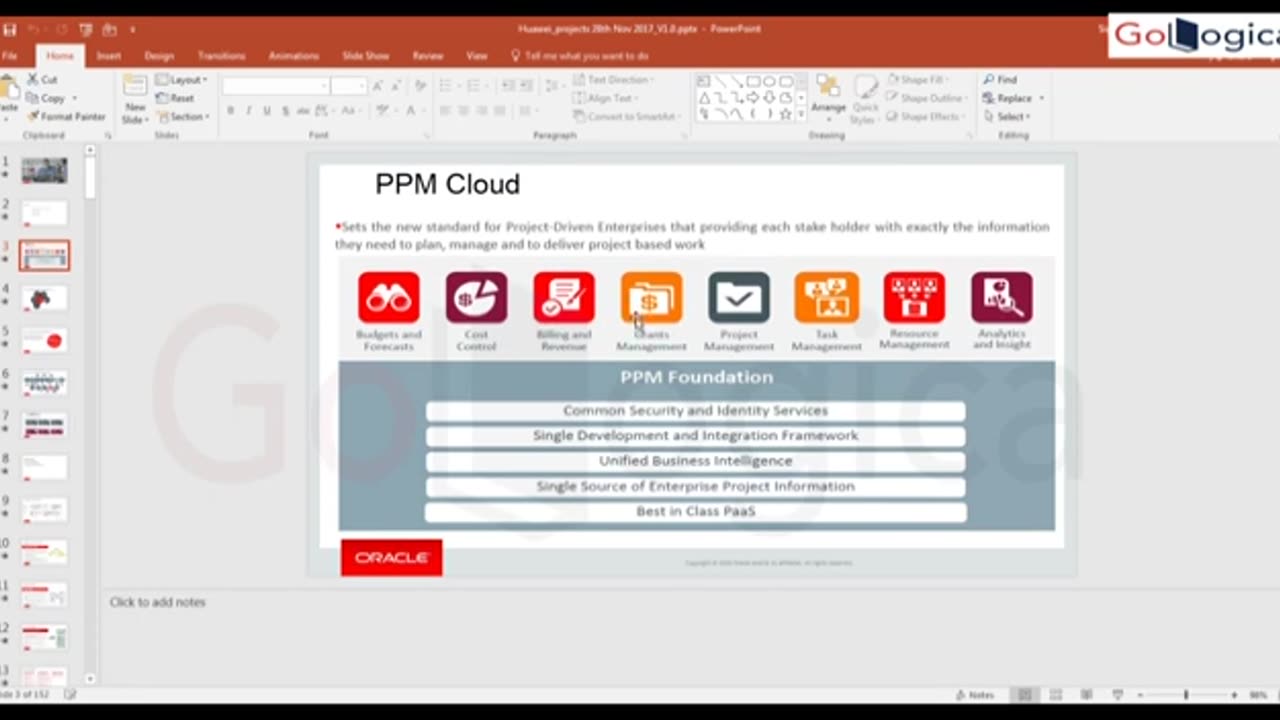
Task: Decrease font size with the smaller A icon
Action: click(x=396, y=87)
